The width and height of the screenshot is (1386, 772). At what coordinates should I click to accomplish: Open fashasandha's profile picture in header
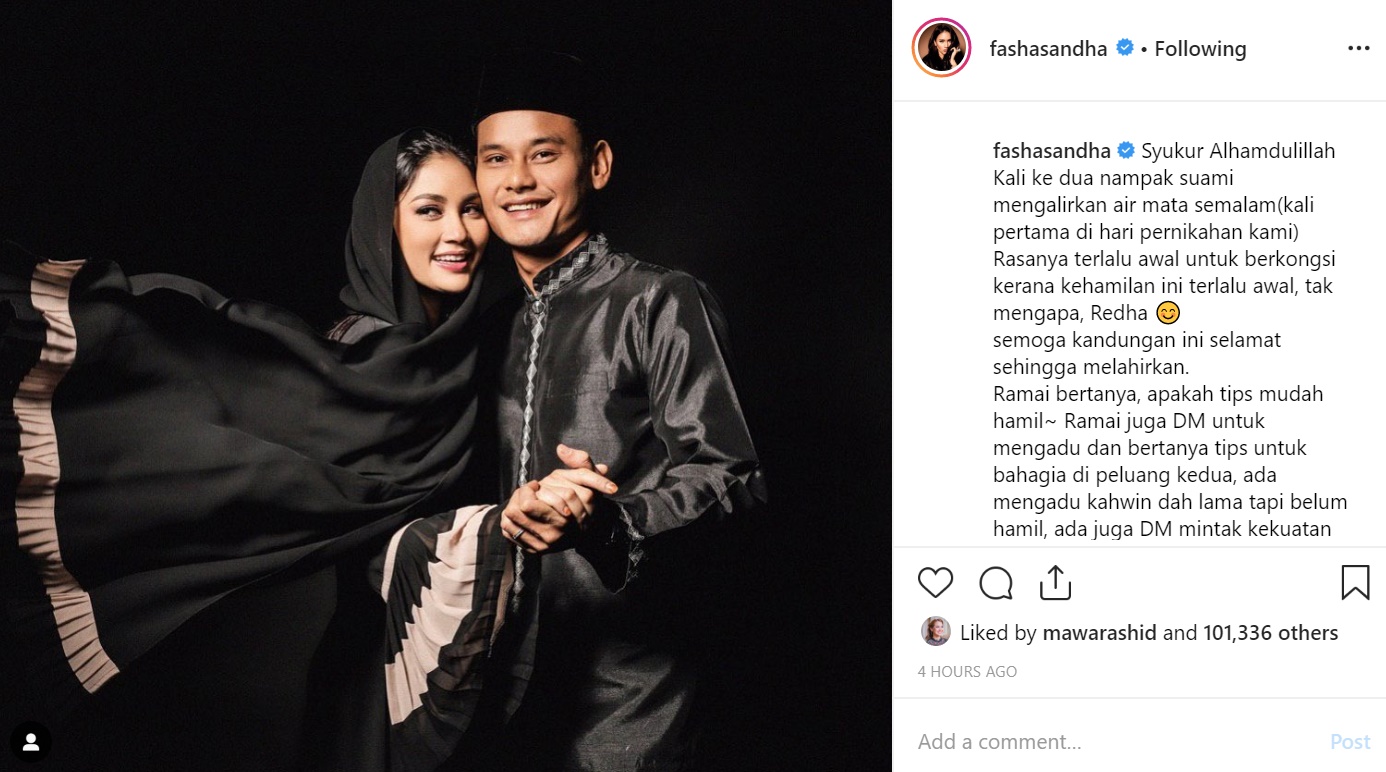coord(941,48)
